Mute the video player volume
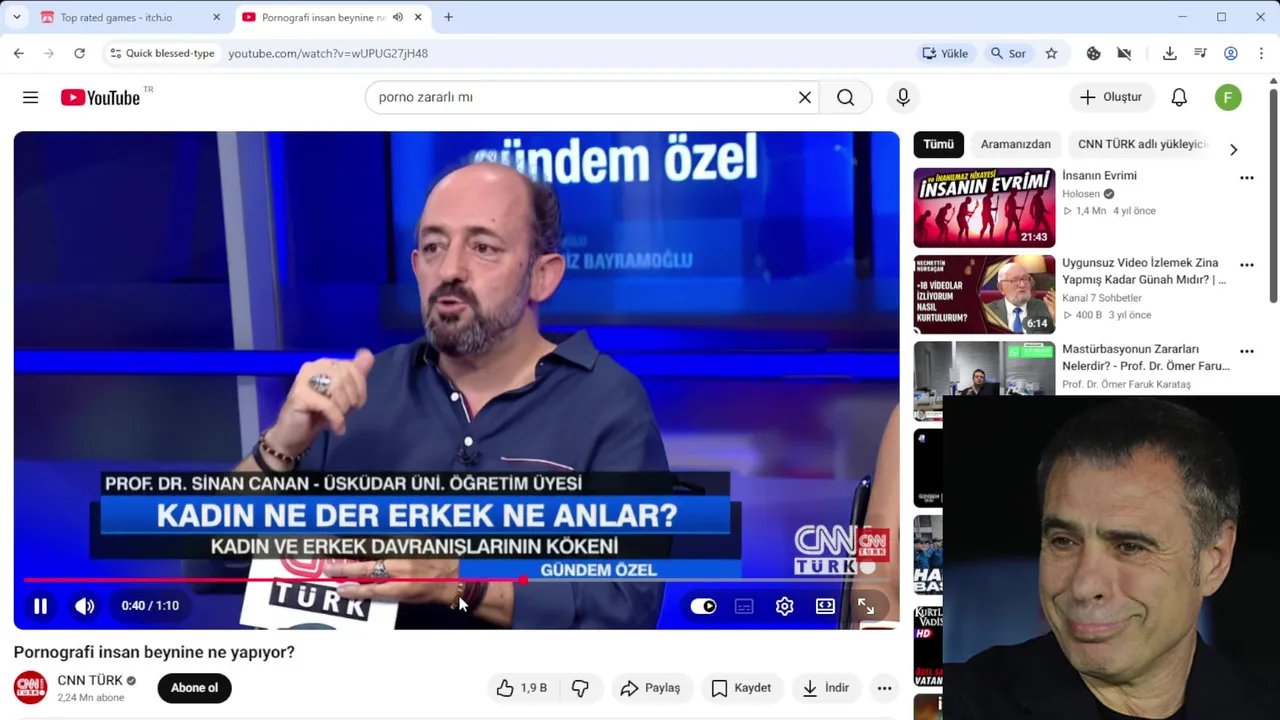Image resolution: width=1280 pixels, height=720 pixels. pos(85,605)
